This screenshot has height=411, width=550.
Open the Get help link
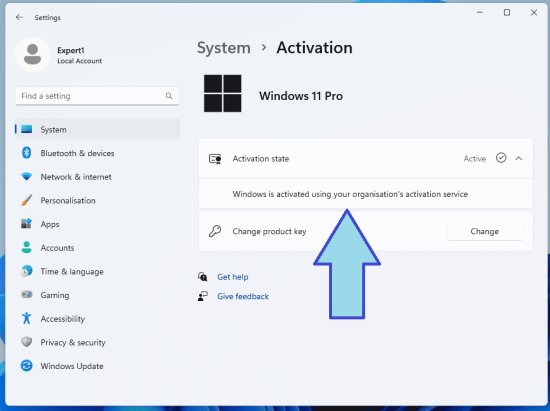click(233, 277)
